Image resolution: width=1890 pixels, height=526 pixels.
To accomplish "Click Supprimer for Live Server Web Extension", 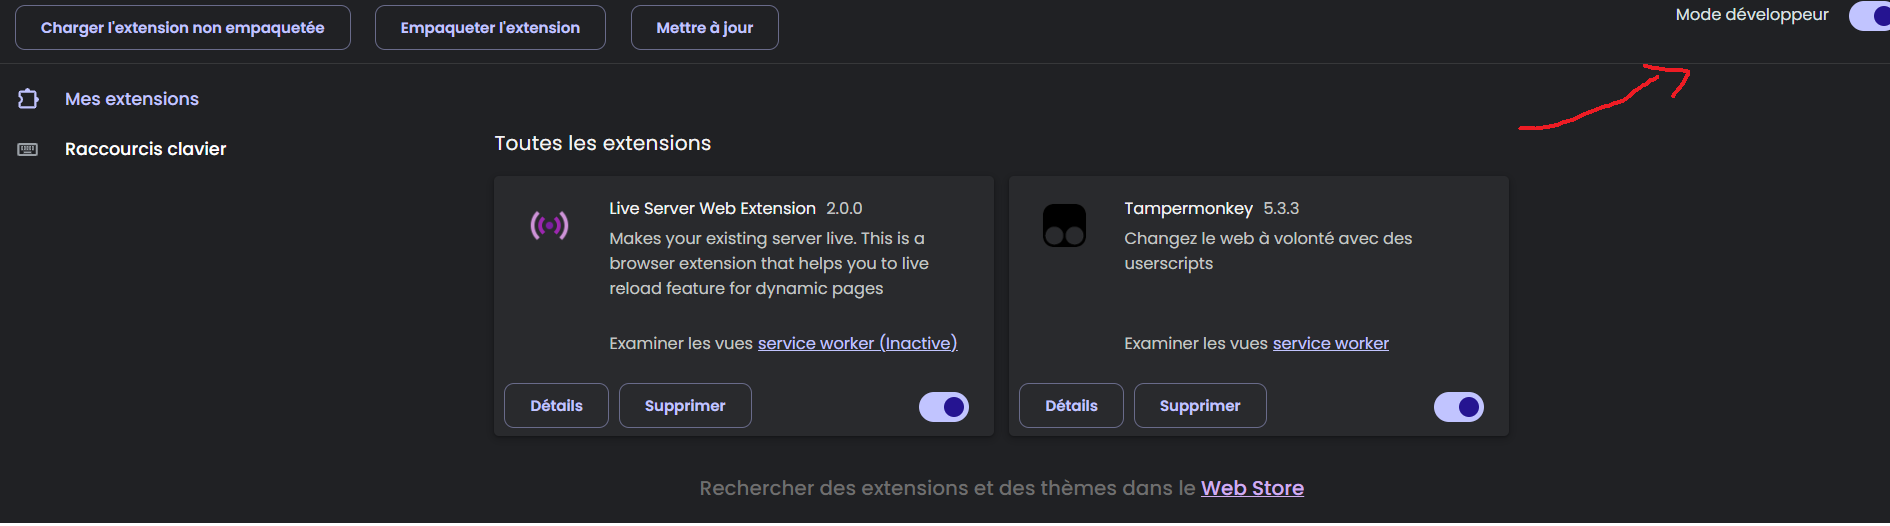I will click(685, 406).
